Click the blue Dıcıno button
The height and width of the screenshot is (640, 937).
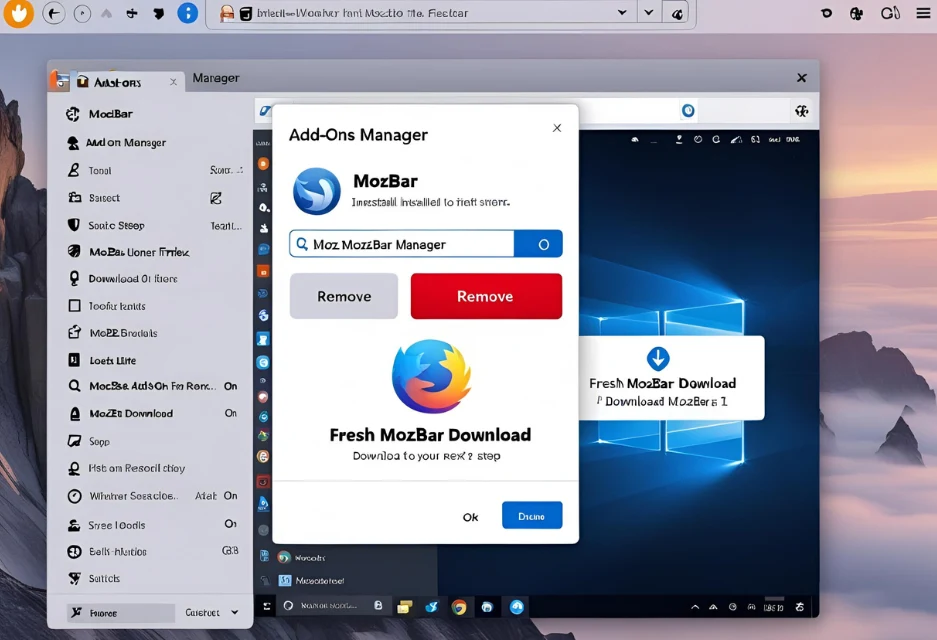pyautogui.click(x=532, y=516)
